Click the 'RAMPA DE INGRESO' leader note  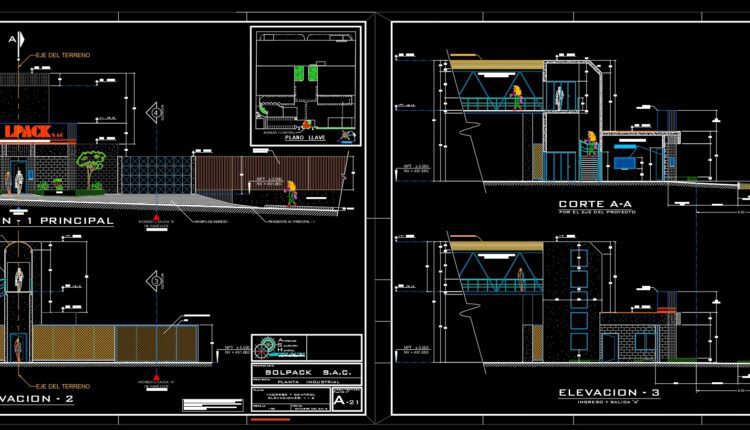[210, 221]
